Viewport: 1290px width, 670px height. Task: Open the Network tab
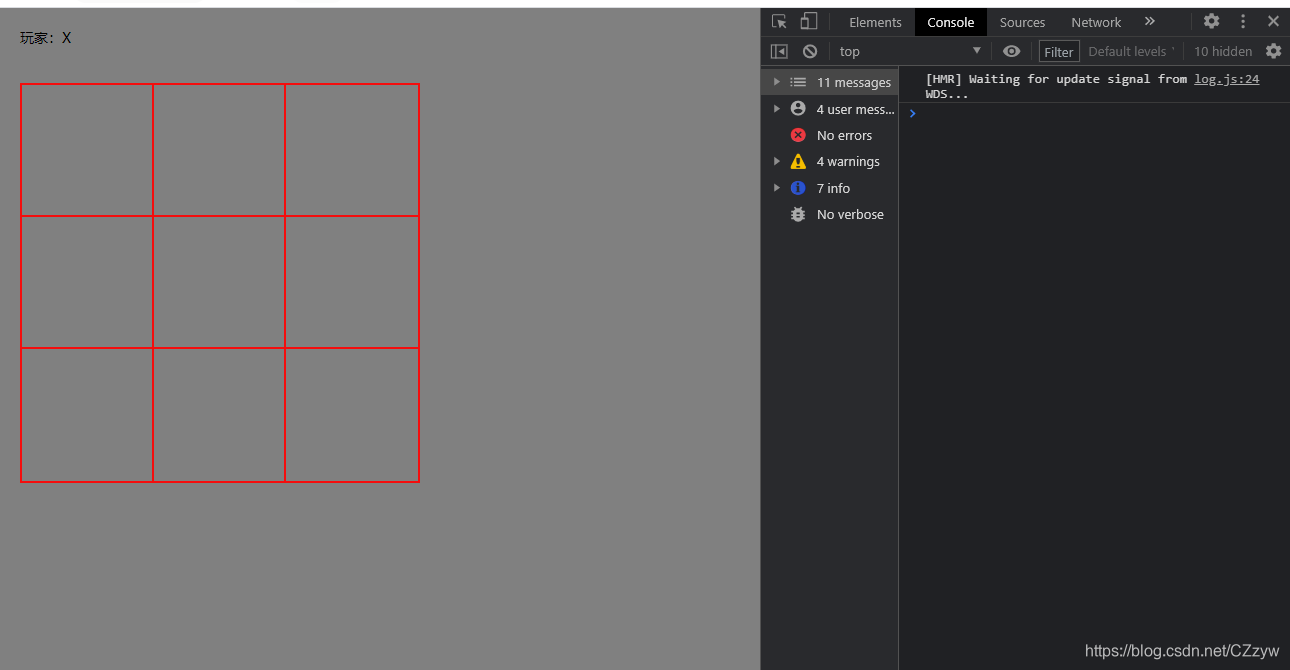(1096, 22)
